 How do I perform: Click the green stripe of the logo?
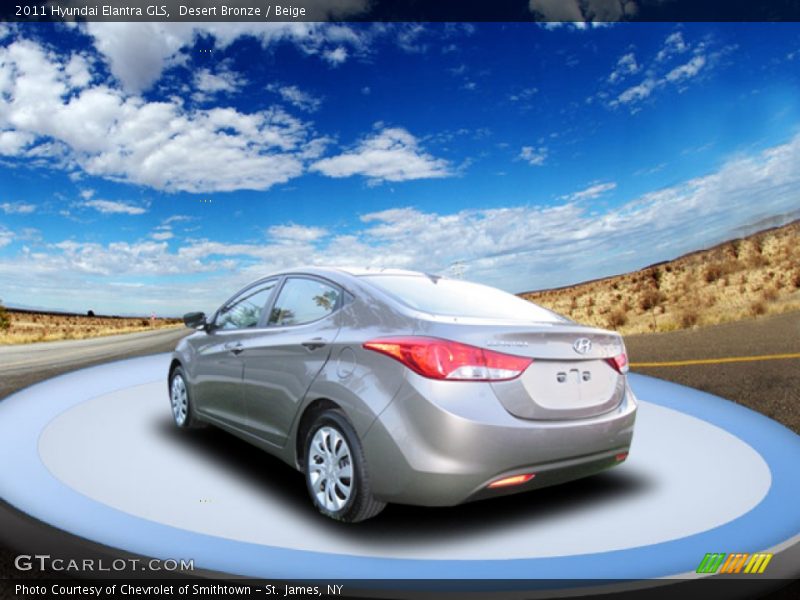tap(710, 563)
